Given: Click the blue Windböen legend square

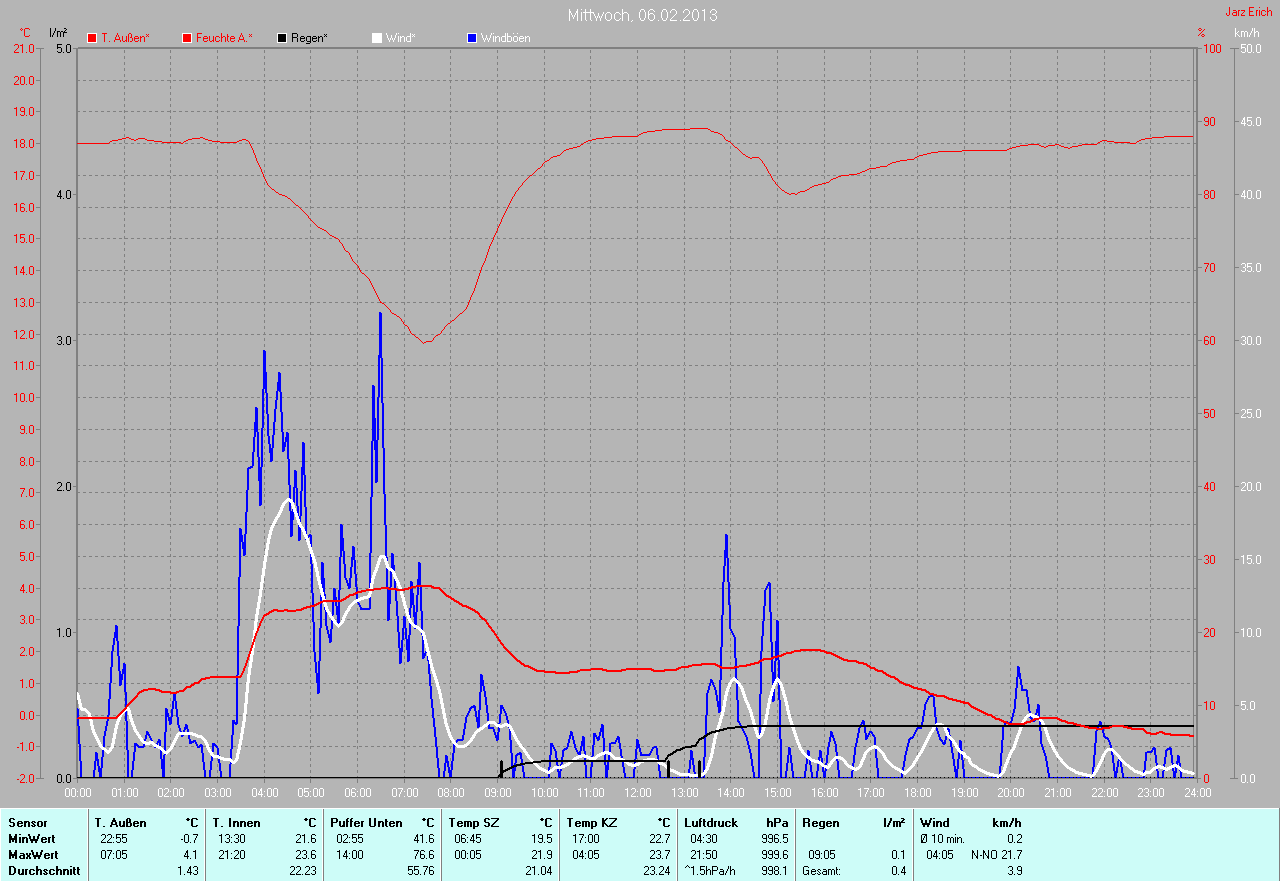Looking at the screenshot, I should [472, 38].
